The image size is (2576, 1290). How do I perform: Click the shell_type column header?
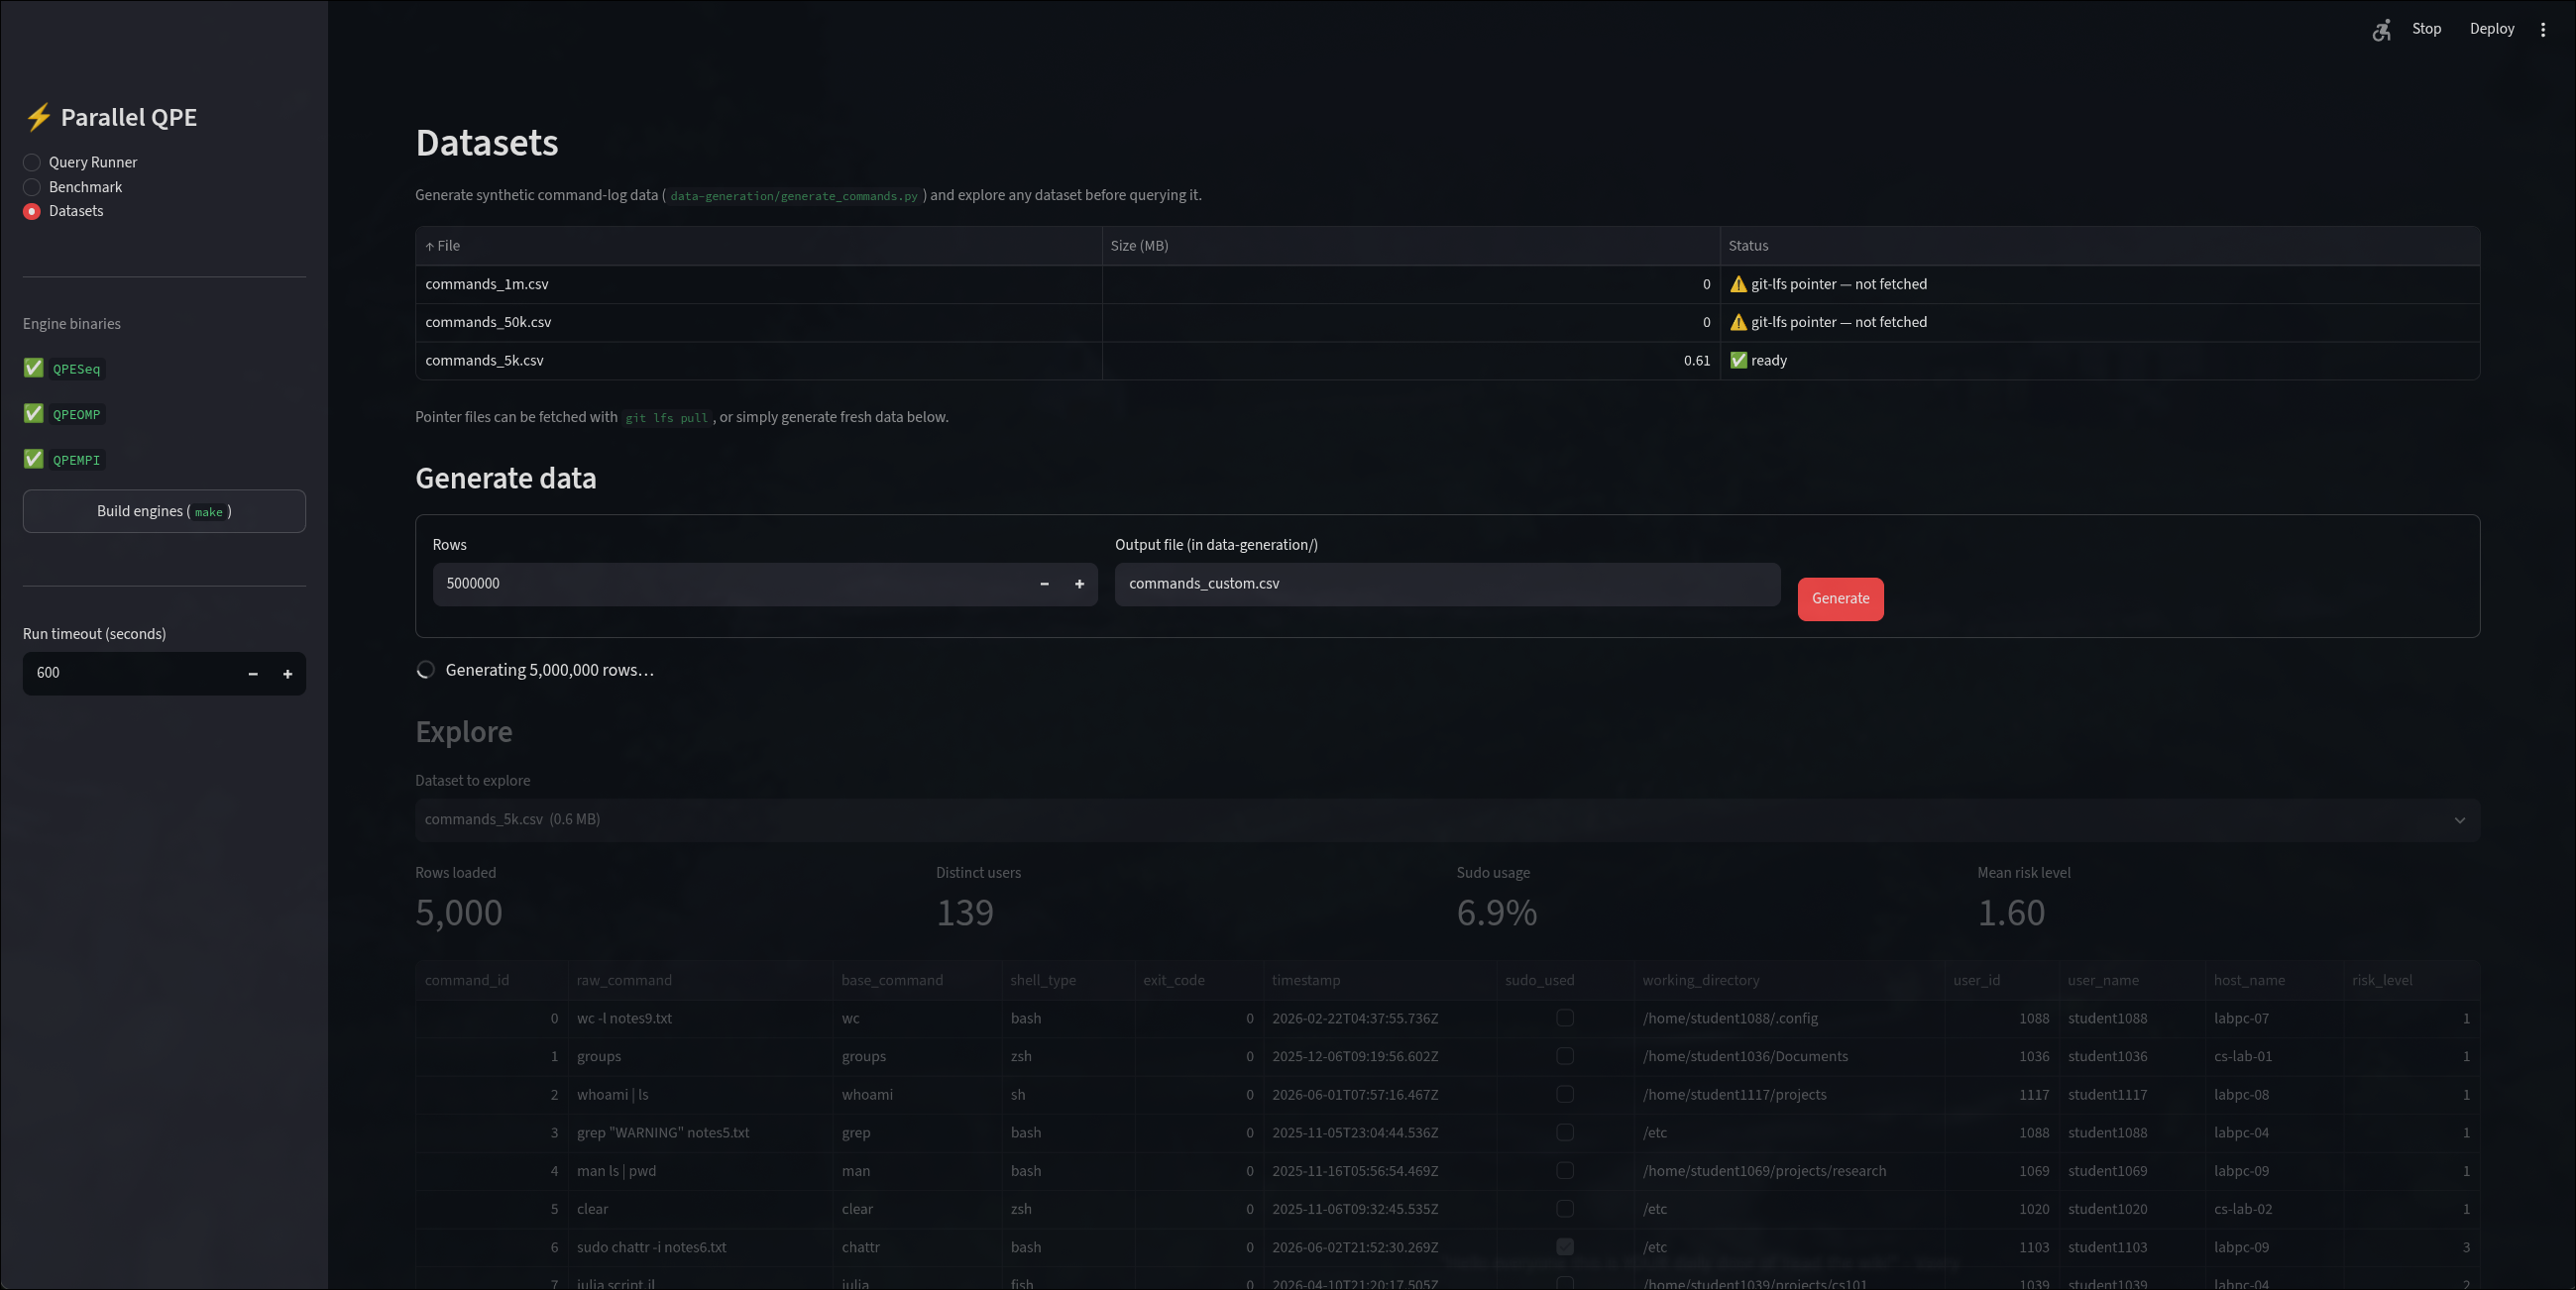[x=1068, y=980]
